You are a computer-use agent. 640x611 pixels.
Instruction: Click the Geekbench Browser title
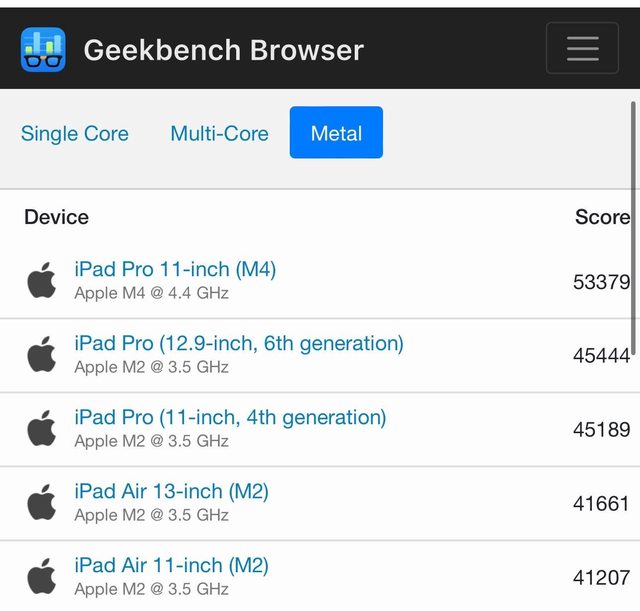(223, 49)
